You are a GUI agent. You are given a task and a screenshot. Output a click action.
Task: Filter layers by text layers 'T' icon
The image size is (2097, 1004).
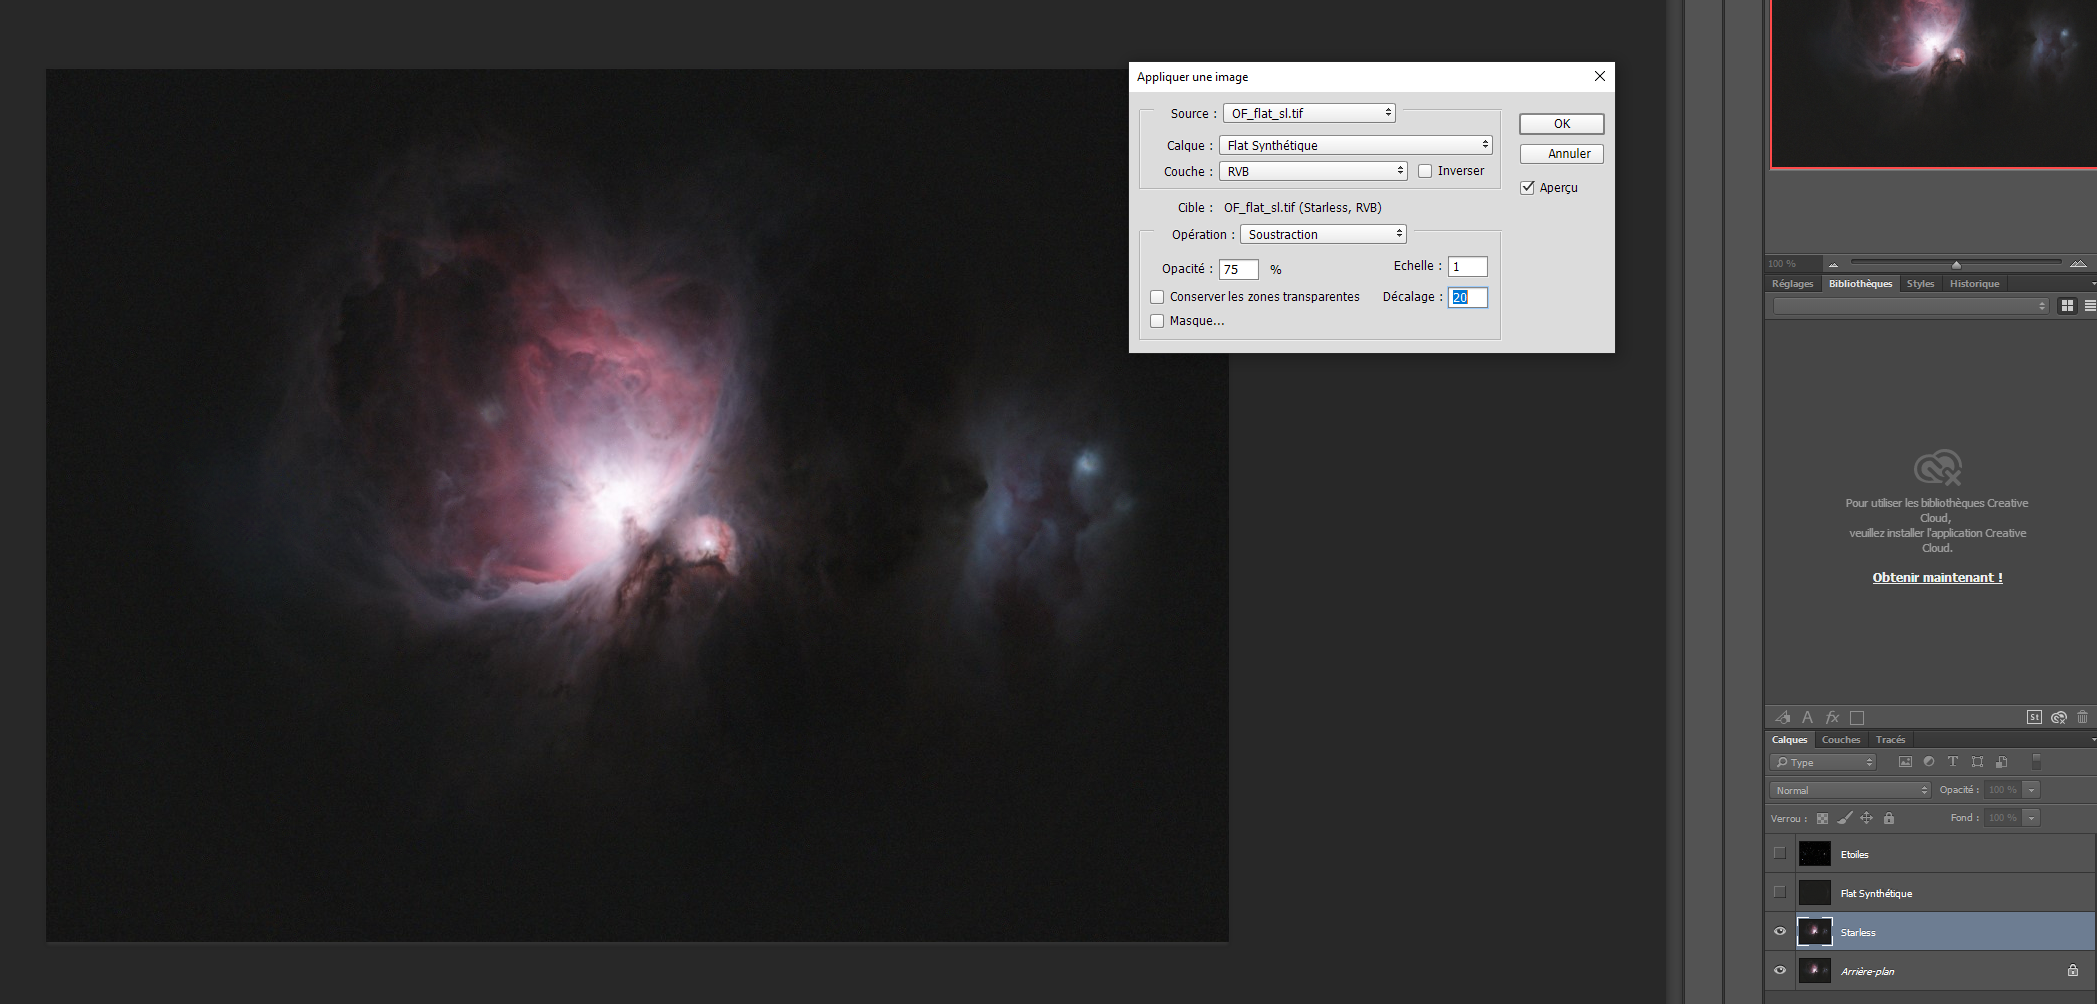point(1953,762)
